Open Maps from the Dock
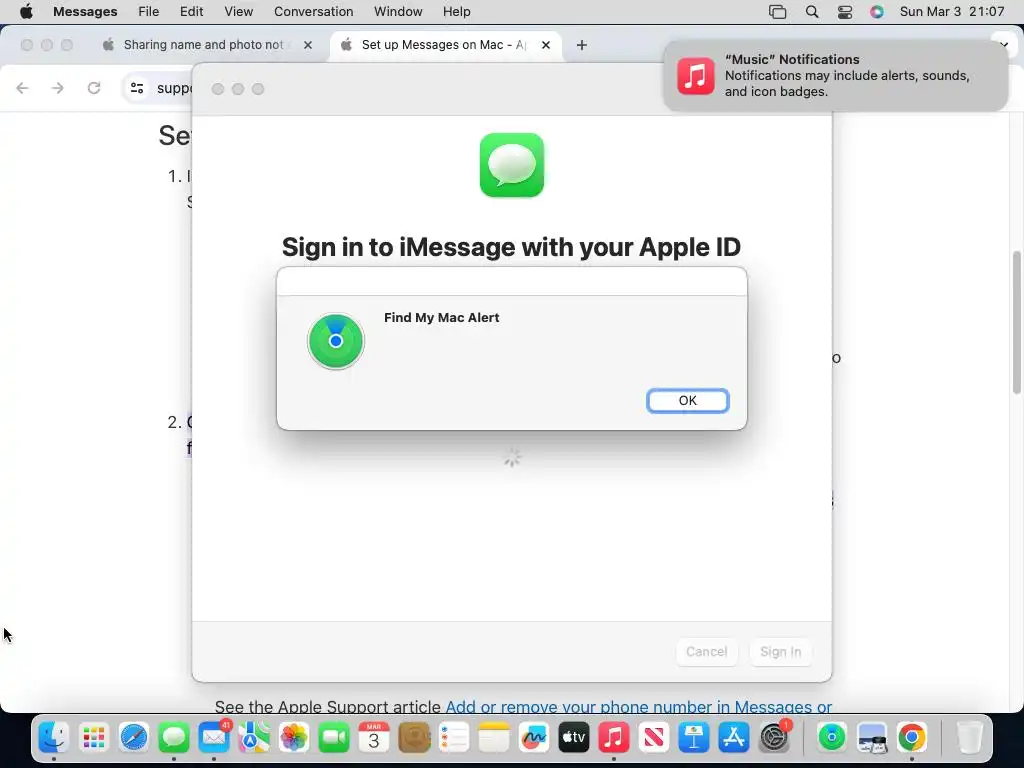Image resolution: width=1024 pixels, height=768 pixels. pos(254,738)
